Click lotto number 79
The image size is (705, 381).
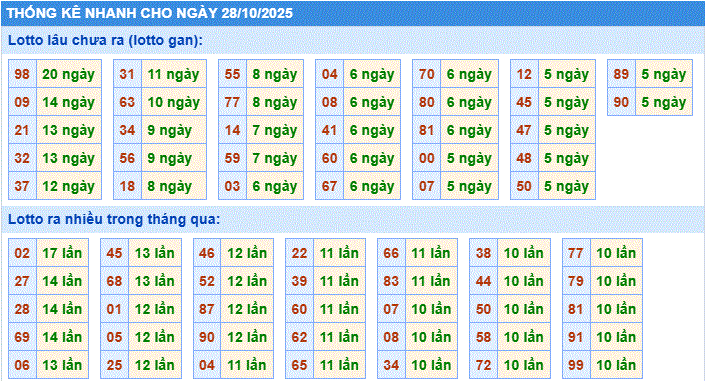[x=576, y=281]
